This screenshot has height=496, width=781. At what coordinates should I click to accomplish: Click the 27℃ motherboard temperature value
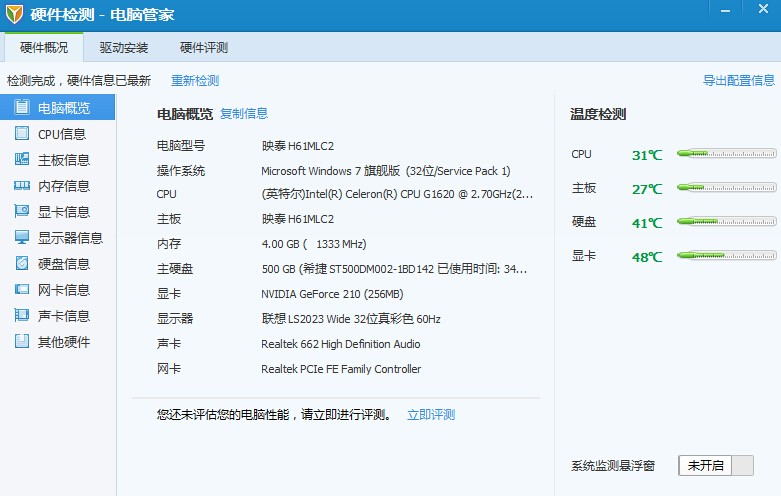tap(647, 189)
